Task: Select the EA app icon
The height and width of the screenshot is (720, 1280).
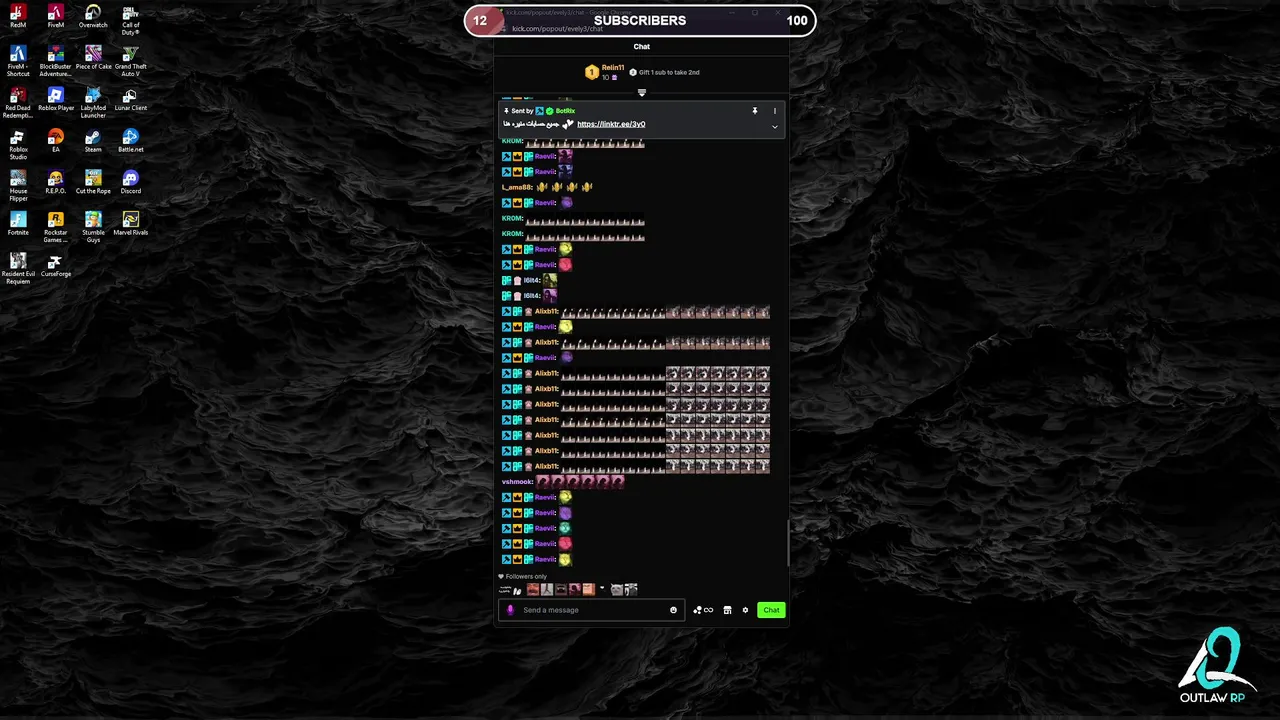Action: pyautogui.click(x=55, y=141)
